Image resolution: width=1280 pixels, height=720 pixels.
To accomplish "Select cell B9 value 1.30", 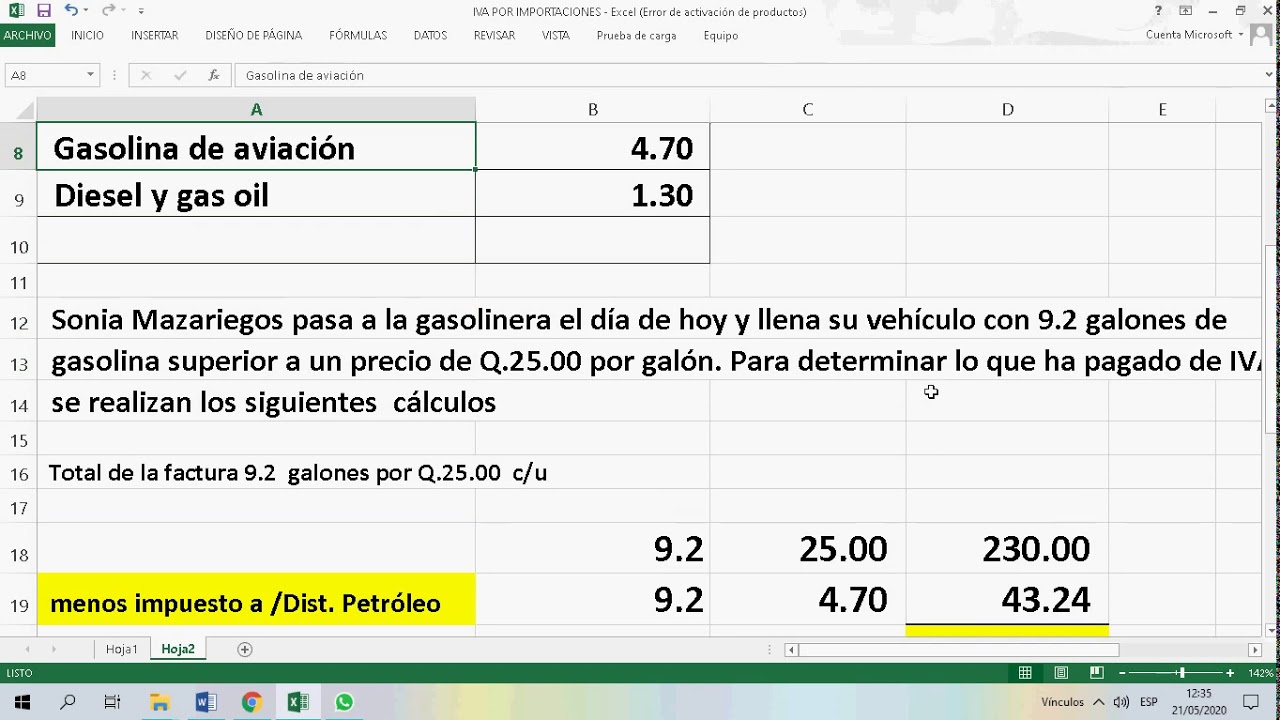I will 593,194.
